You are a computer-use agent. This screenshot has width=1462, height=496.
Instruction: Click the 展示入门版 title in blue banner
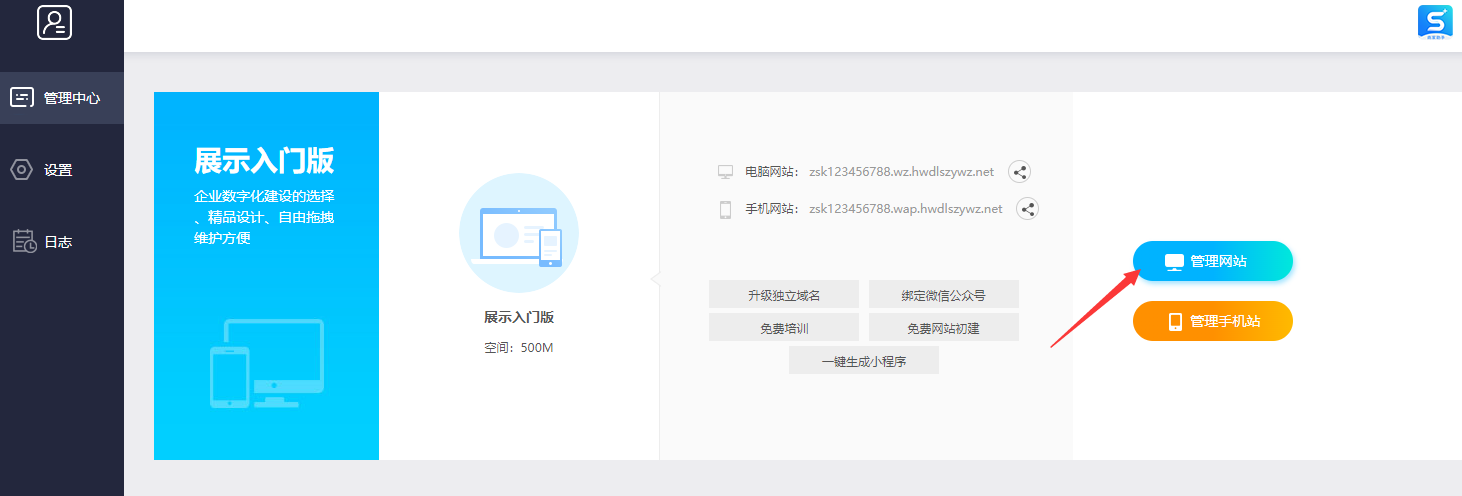264,161
